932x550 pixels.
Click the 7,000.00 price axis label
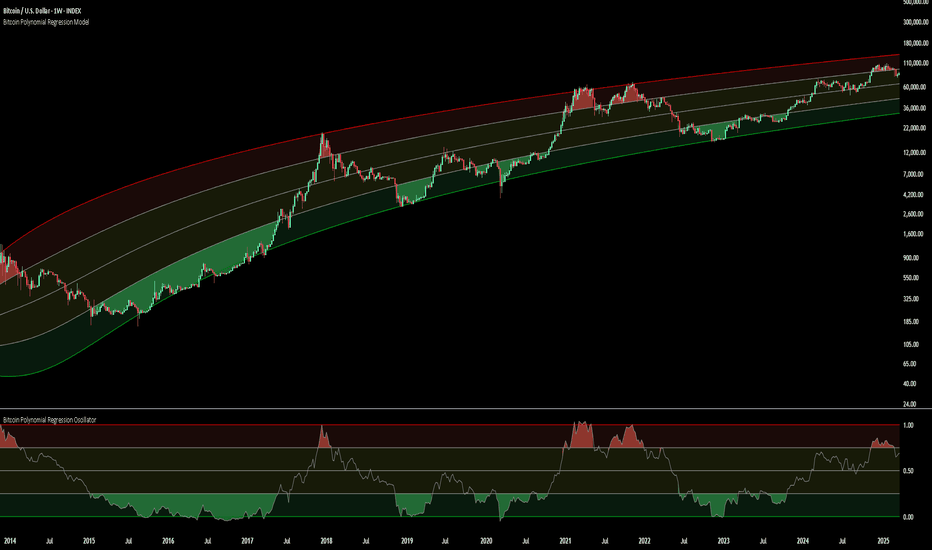[915, 174]
